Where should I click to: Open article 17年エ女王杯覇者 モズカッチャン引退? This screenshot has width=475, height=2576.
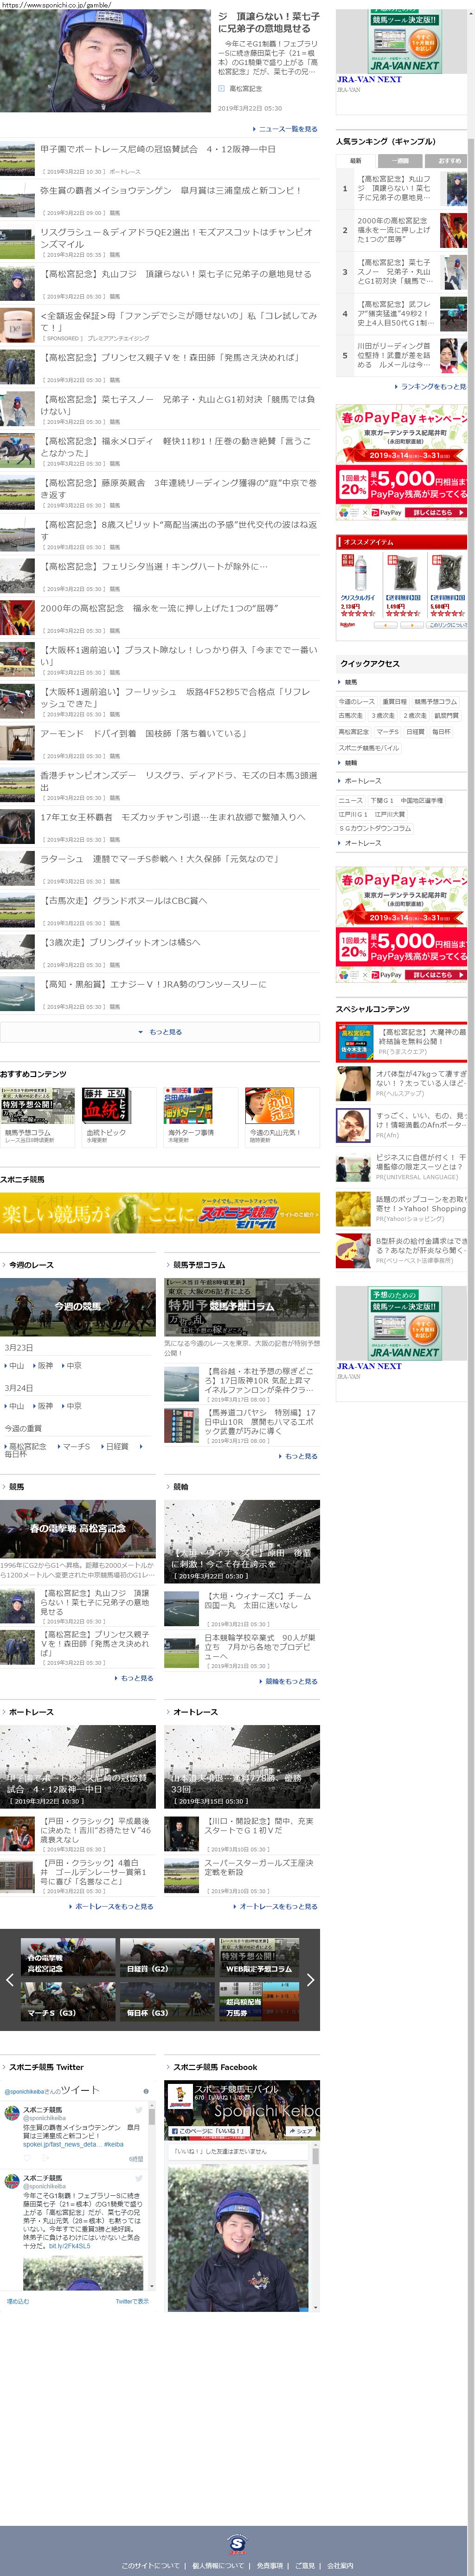click(173, 817)
